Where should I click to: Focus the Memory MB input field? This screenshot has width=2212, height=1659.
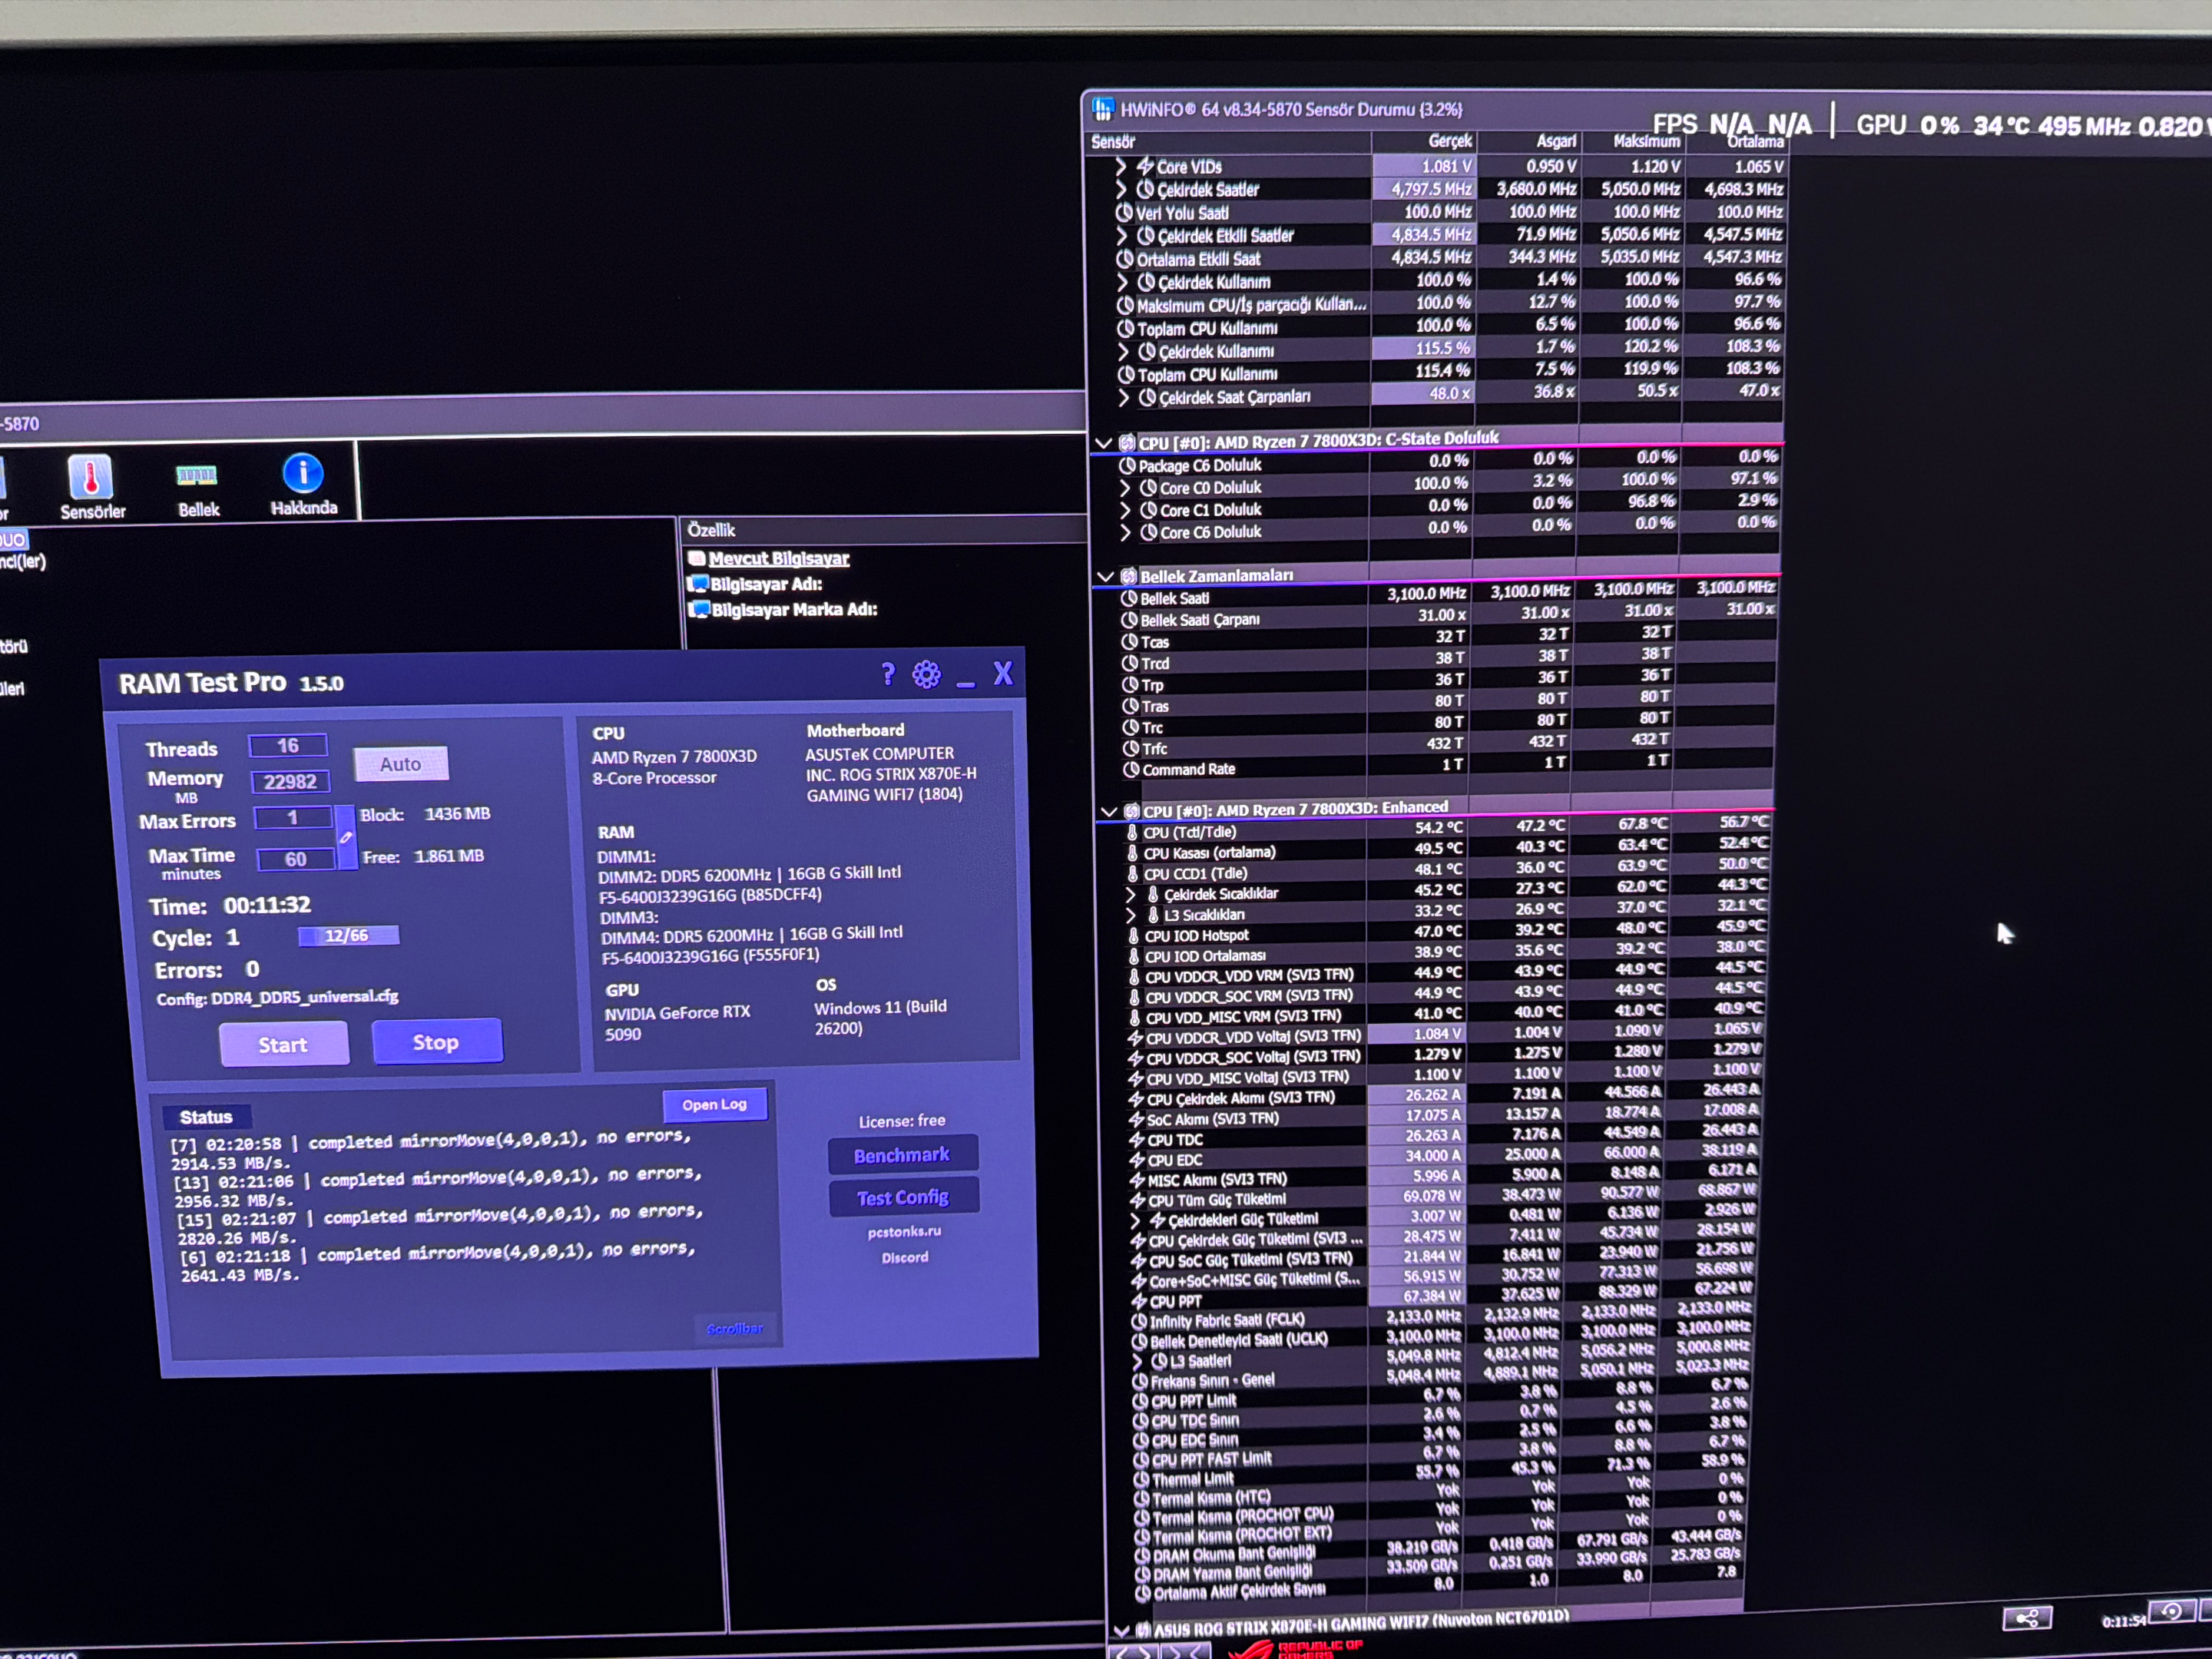tap(290, 782)
